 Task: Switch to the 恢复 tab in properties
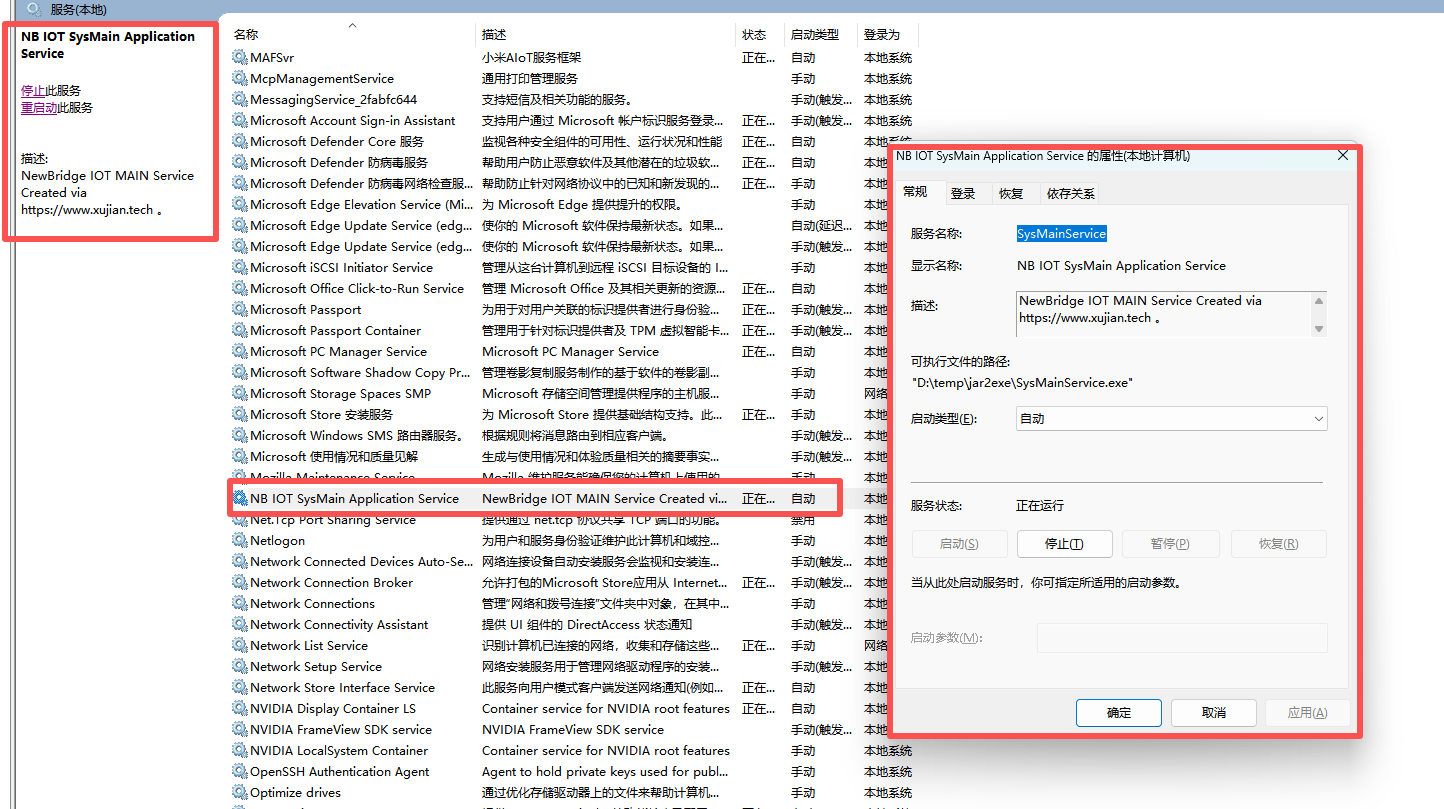tap(1011, 194)
